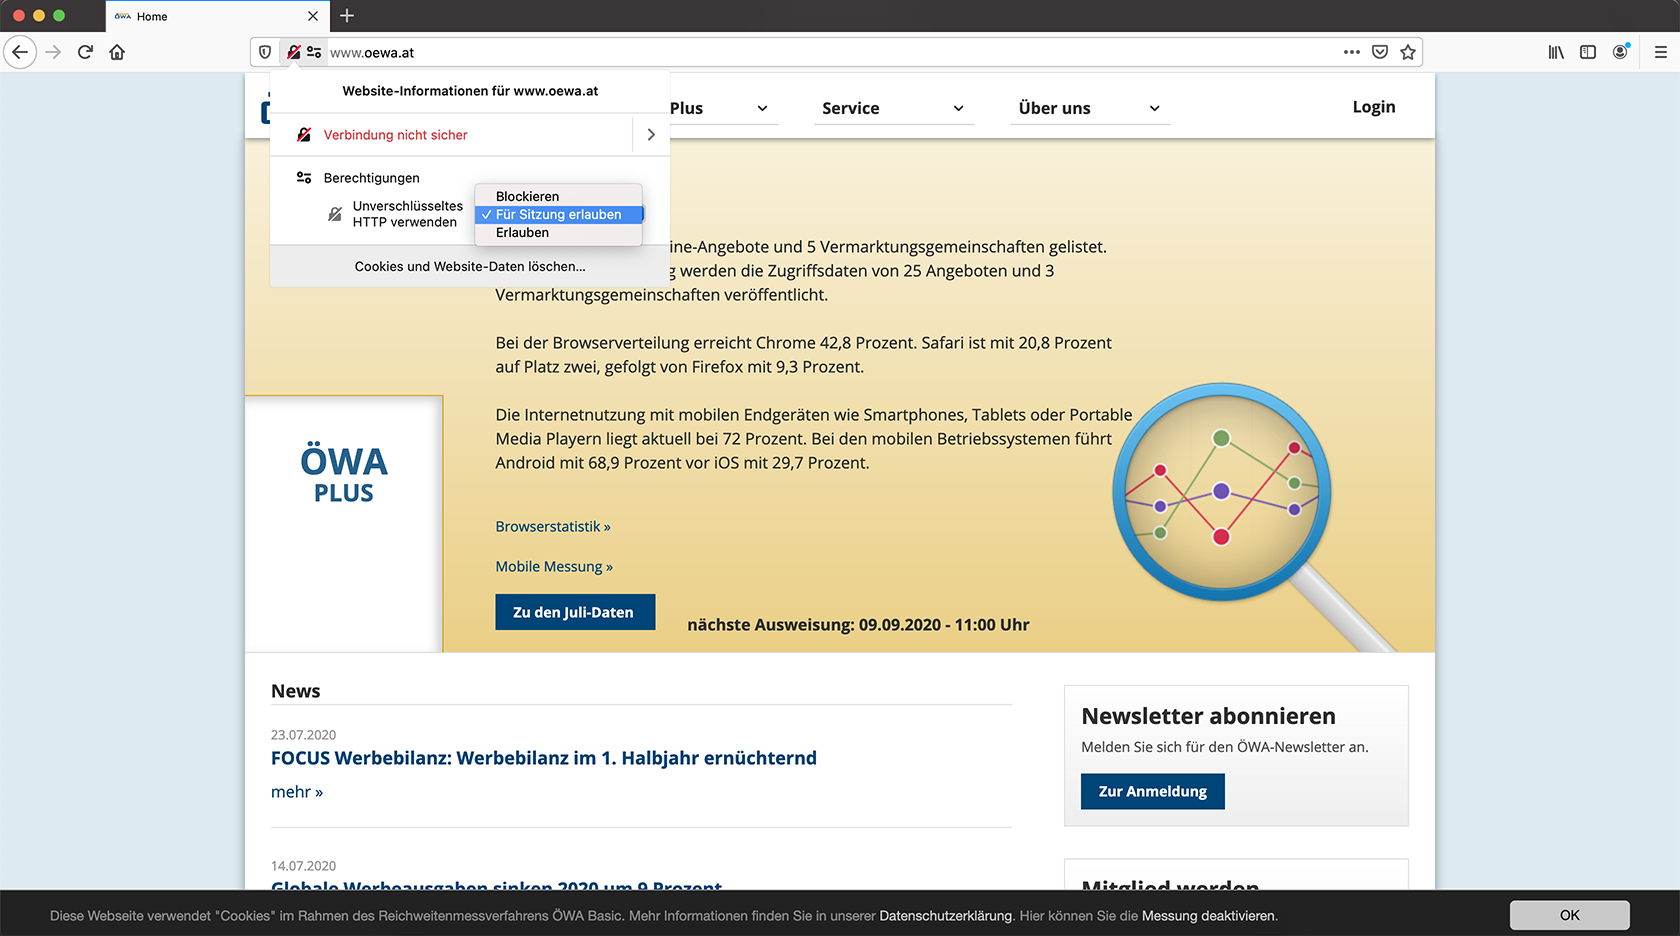1680x936 pixels.
Task: Click the permissions icon in address bar
Action: (x=314, y=52)
